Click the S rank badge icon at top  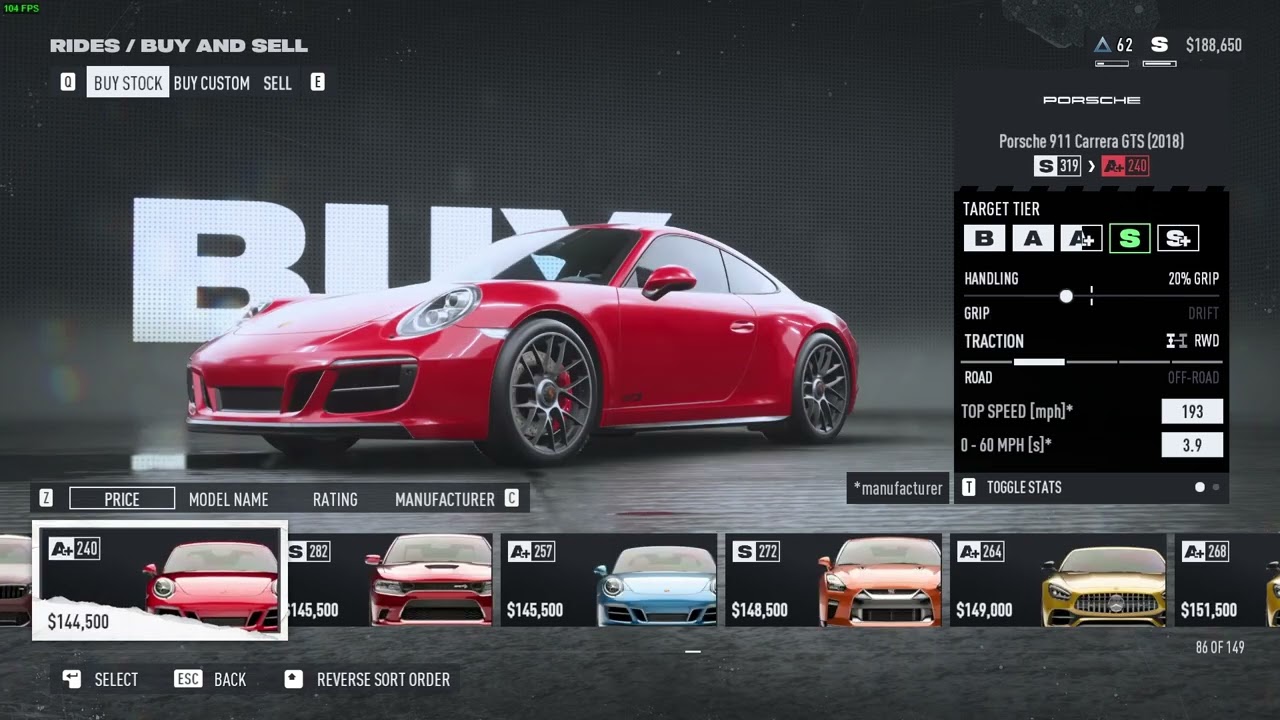(1159, 45)
